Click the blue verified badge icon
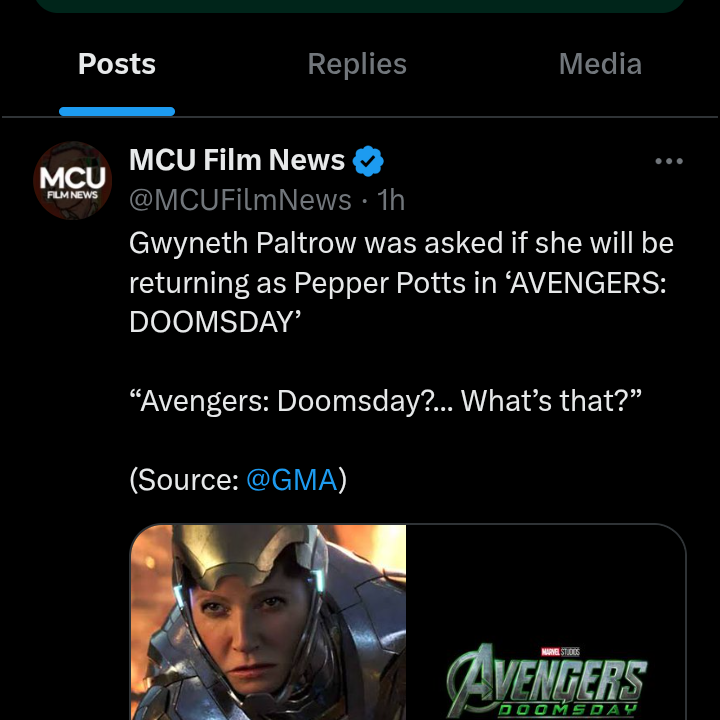Screen dimensions: 720x720 (x=368, y=161)
